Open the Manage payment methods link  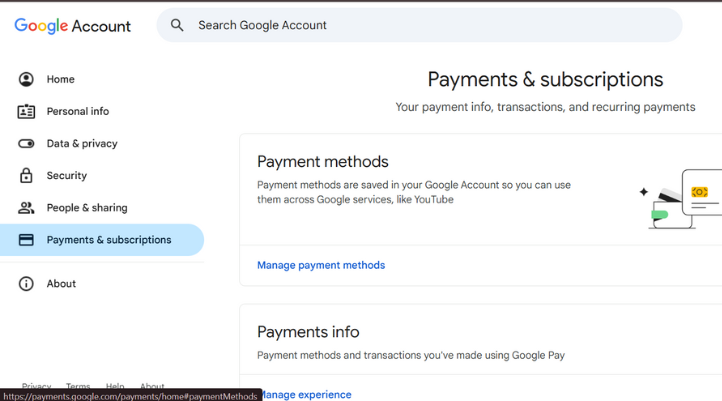[x=321, y=265]
